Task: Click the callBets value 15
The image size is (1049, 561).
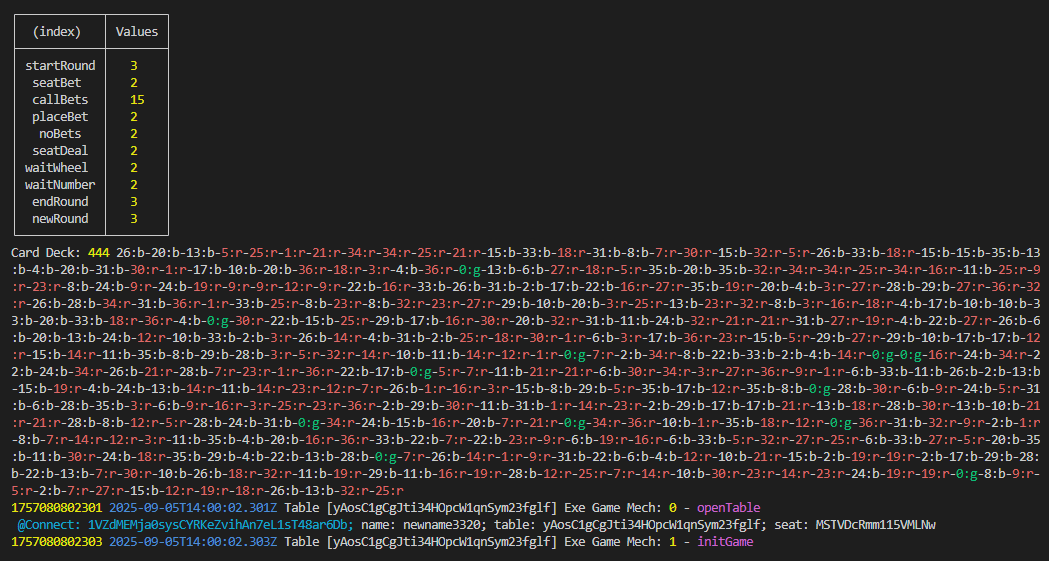Action: coord(137,100)
